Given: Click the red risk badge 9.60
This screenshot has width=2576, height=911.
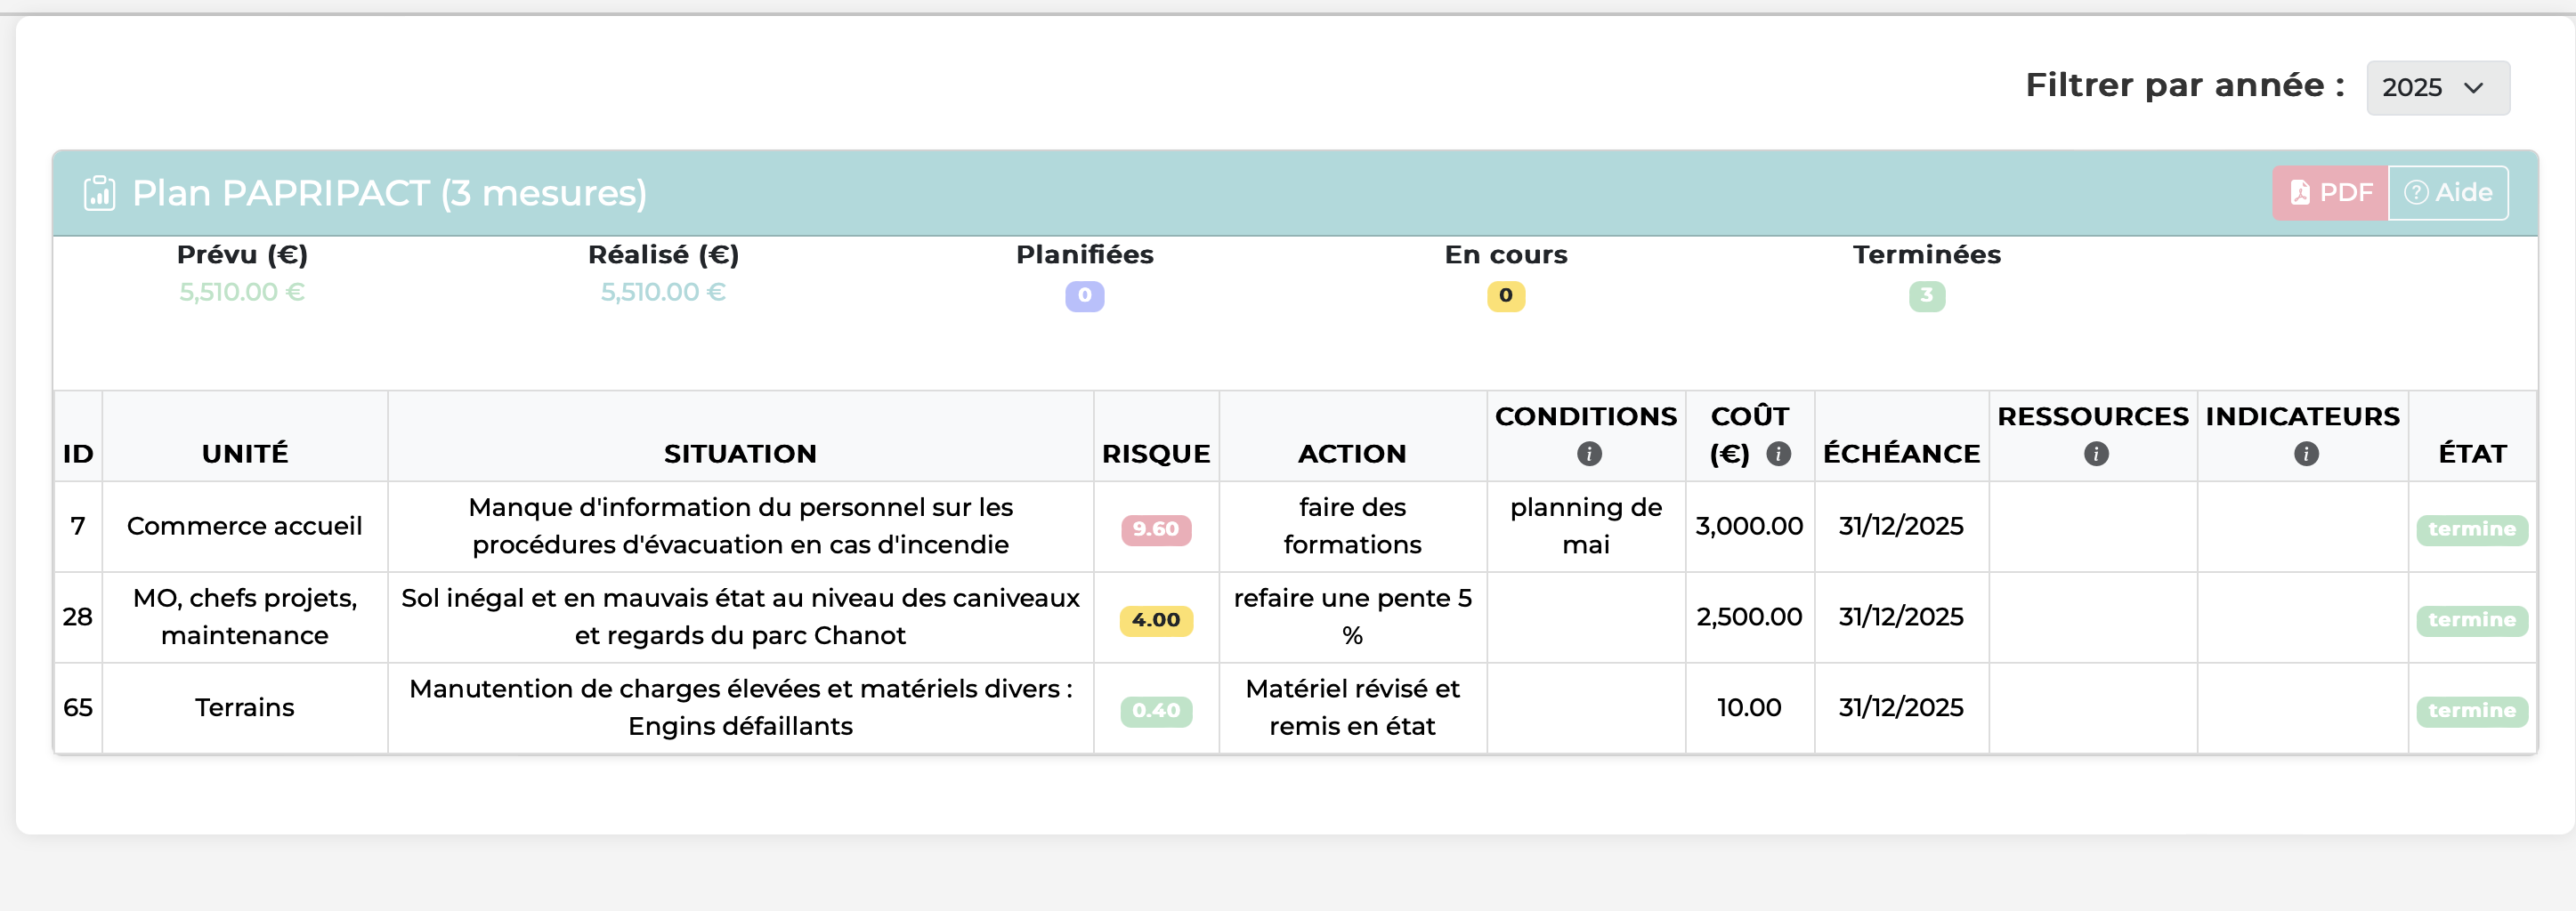Looking at the screenshot, I should 1156,530.
